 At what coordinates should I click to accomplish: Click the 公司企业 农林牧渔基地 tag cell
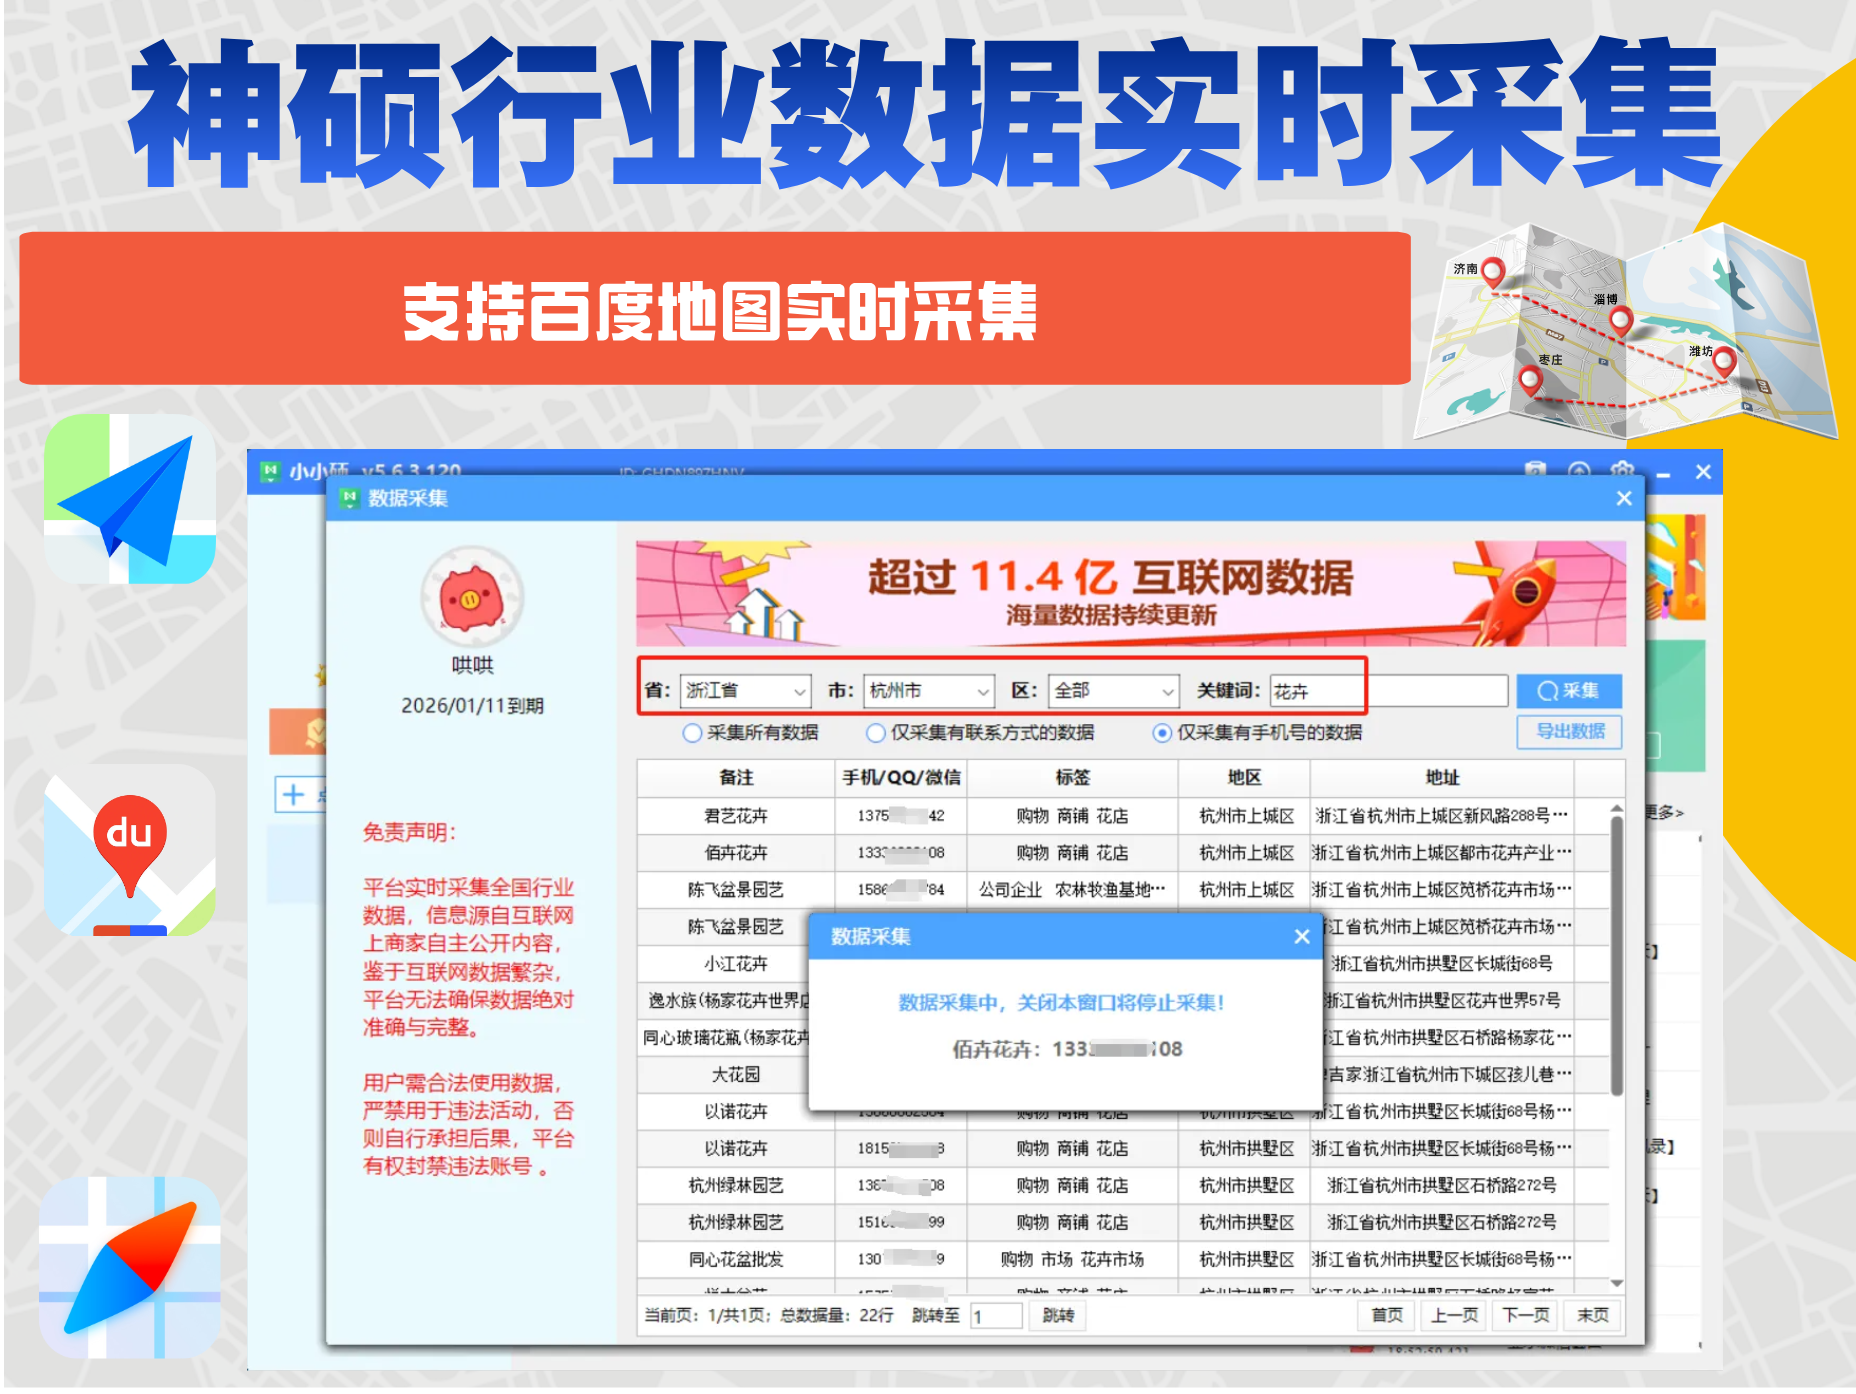click(x=1072, y=890)
